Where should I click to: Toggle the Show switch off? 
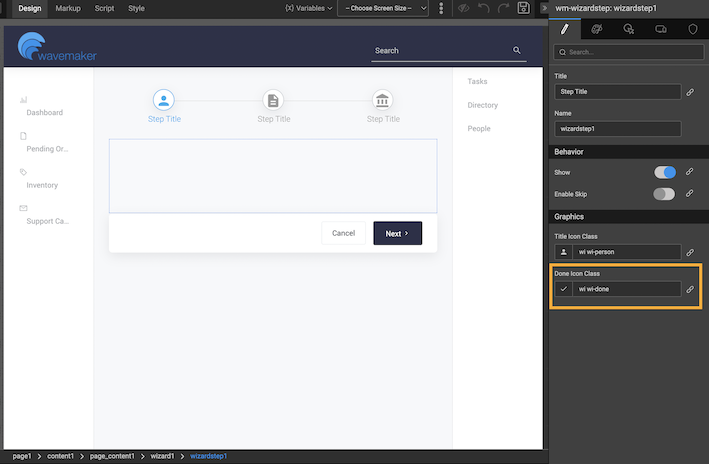664,172
